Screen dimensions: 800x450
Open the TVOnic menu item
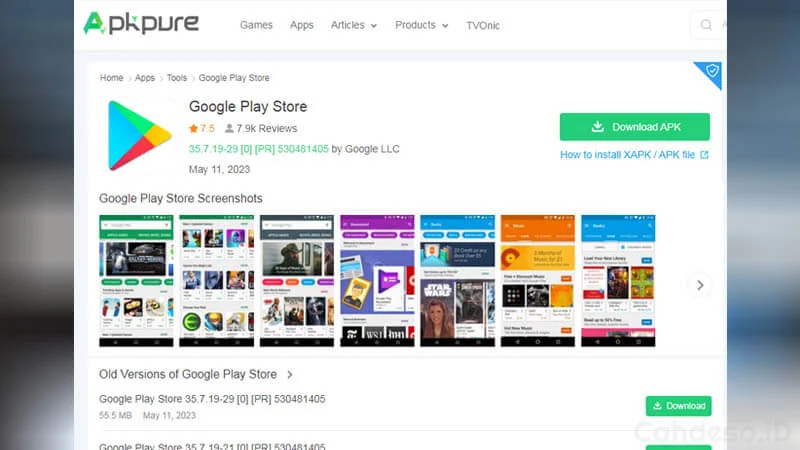(483, 26)
